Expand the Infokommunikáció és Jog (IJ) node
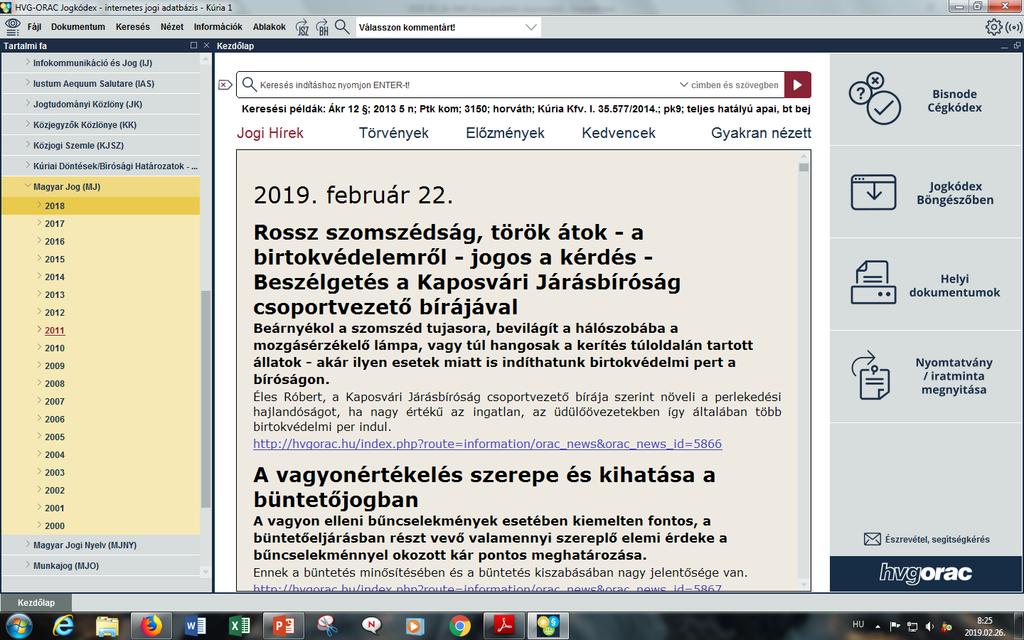Image resolution: width=1024 pixels, height=640 pixels. coord(27,63)
